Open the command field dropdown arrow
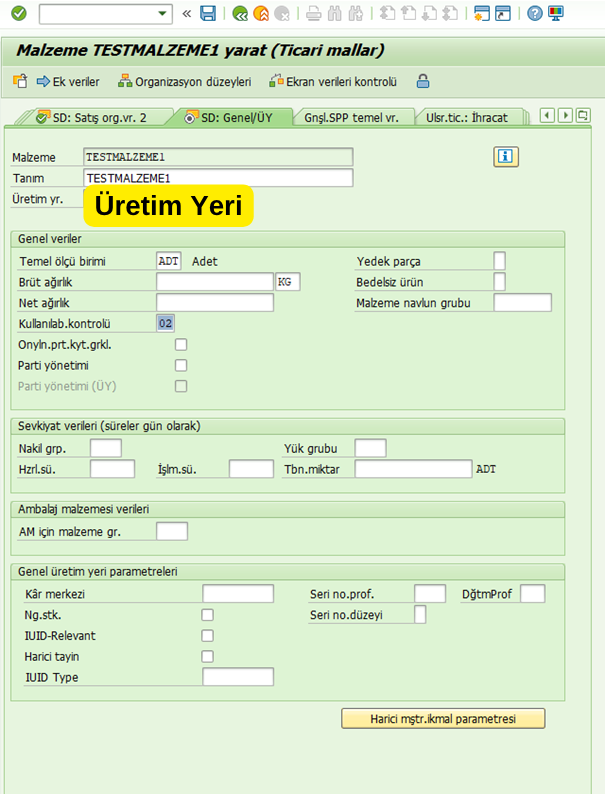This screenshot has width=605, height=794. (163, 14)
